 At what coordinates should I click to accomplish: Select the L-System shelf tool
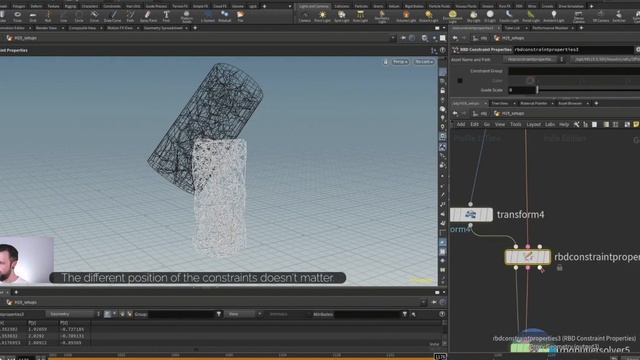click(207, 16)
